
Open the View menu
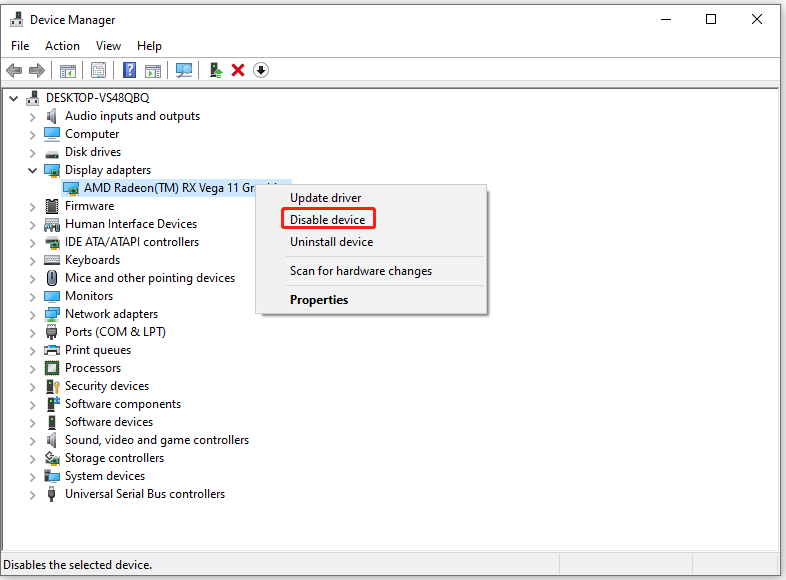click(x=108, y=46)
